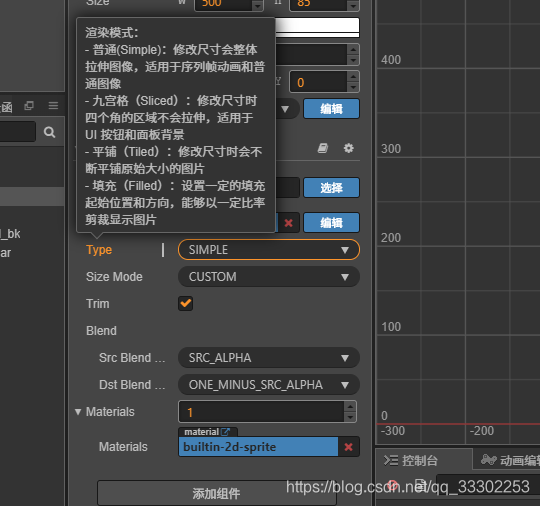Increase Materials count with up stepper
Image resolution: width=540 pixels, height=506 pixels.
350,406
